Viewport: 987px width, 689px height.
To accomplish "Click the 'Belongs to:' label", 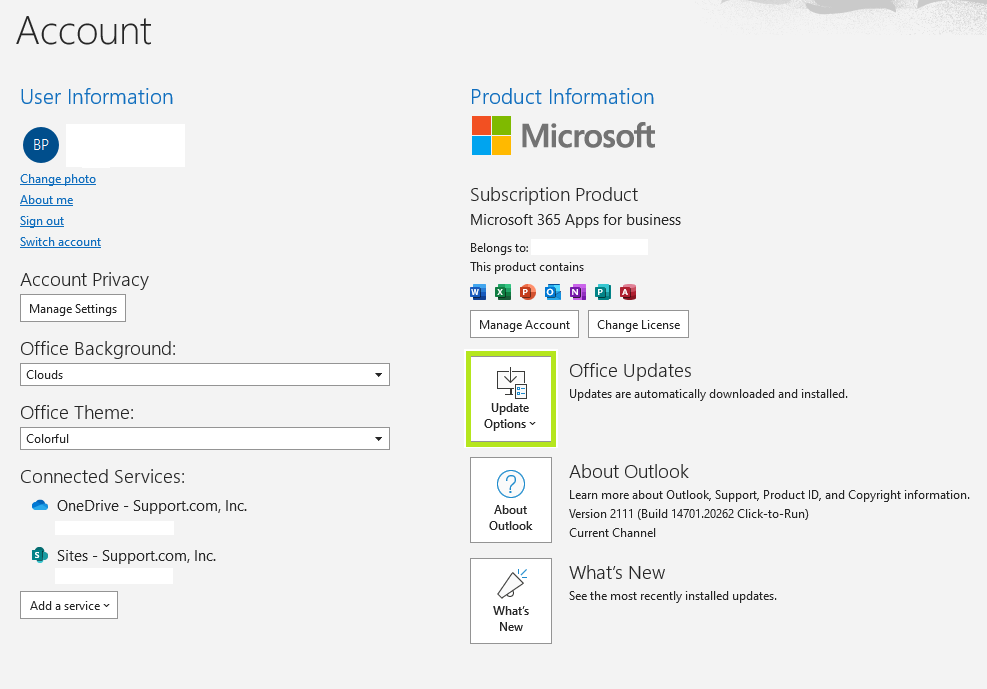I will tap(499, 247).
